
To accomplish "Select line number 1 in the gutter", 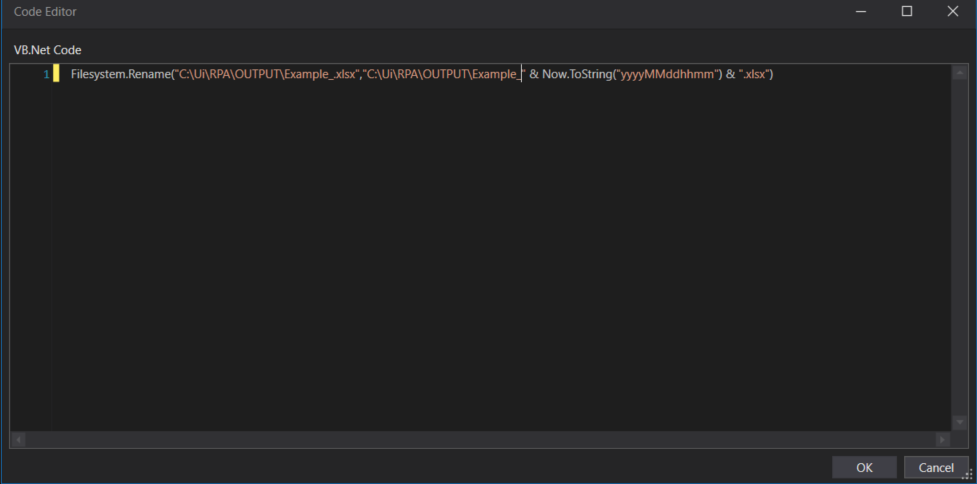I will tap(46, 75).
